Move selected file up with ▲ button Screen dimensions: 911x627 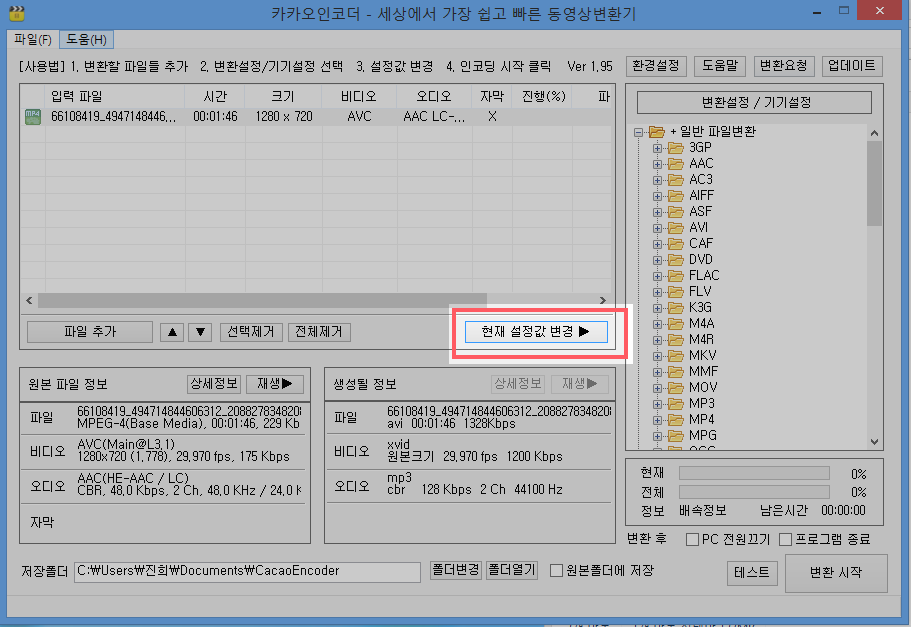point(173,332)
